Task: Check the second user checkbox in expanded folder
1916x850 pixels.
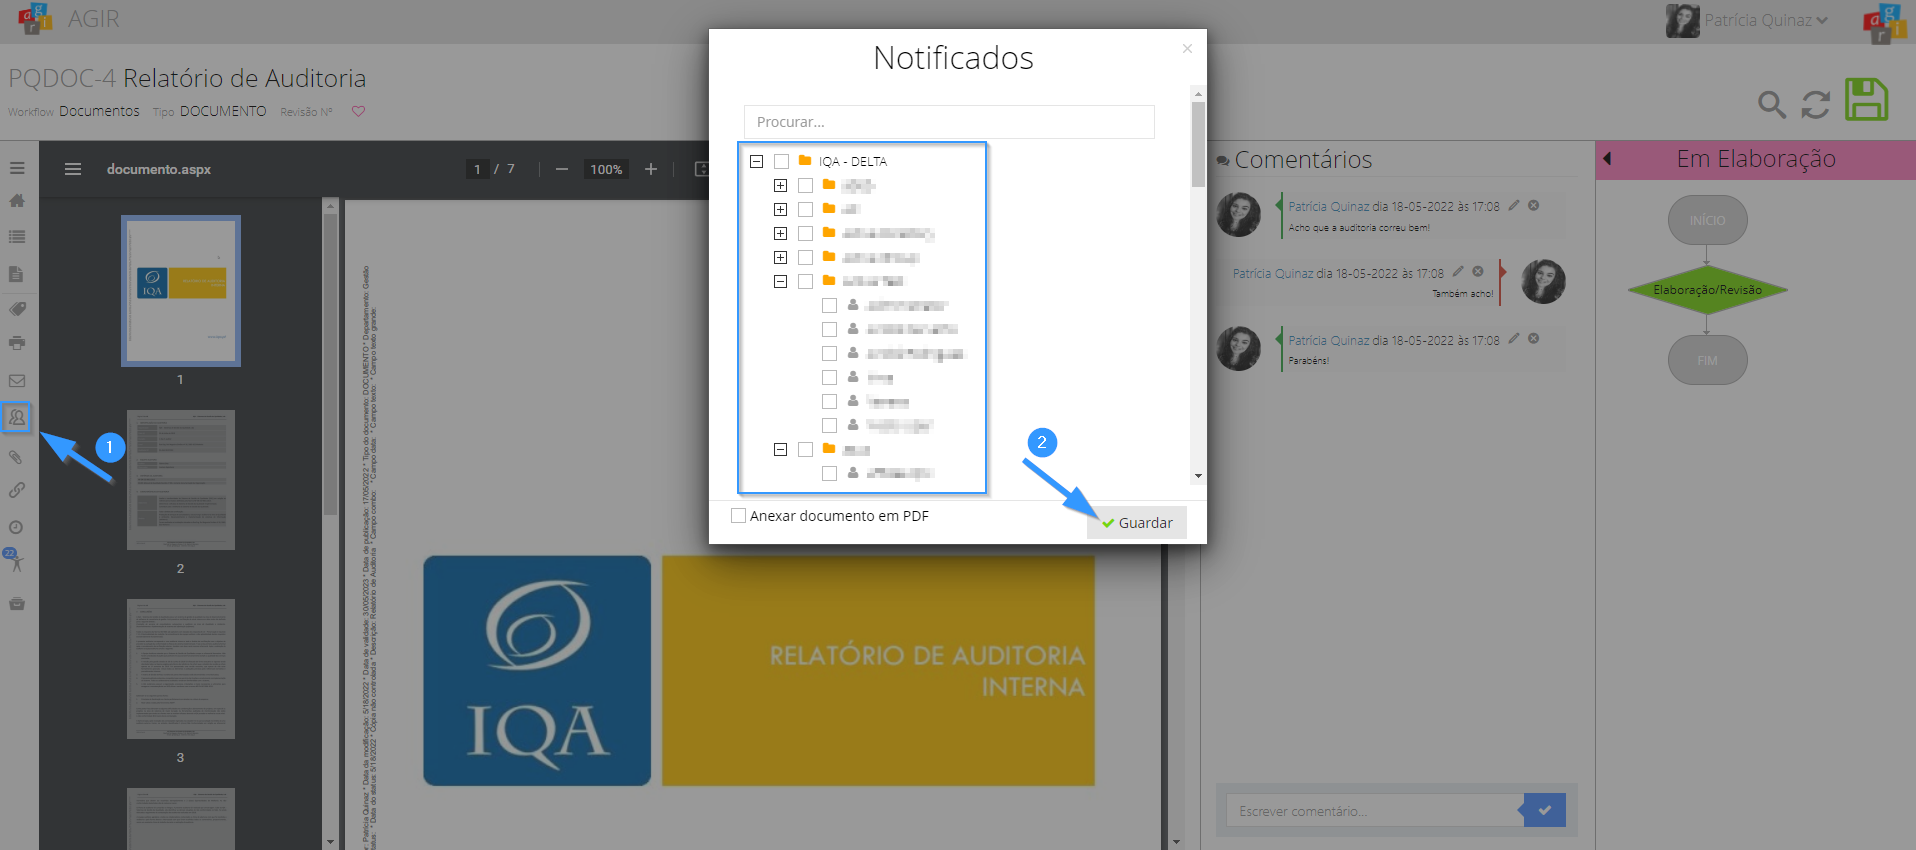Action: point(830,329)
